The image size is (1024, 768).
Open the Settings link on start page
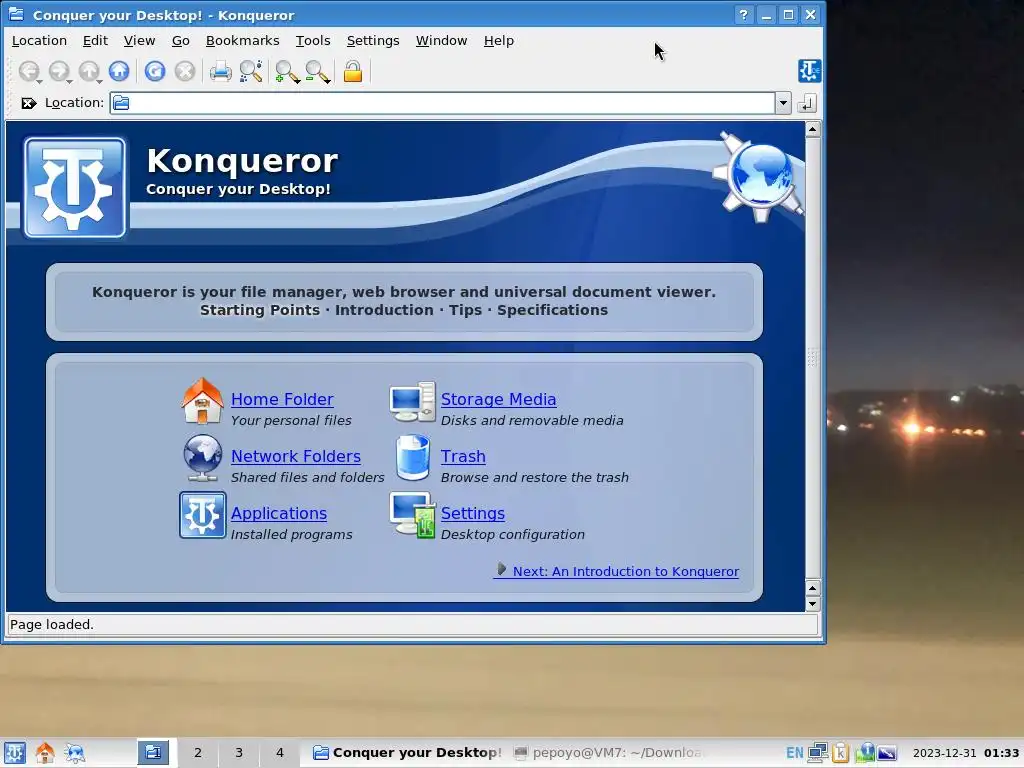tap(473, 513)
